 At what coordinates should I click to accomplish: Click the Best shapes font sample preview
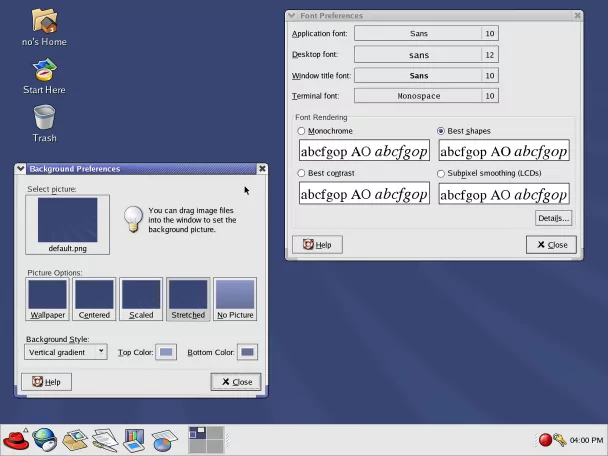[x=504, y=150]
